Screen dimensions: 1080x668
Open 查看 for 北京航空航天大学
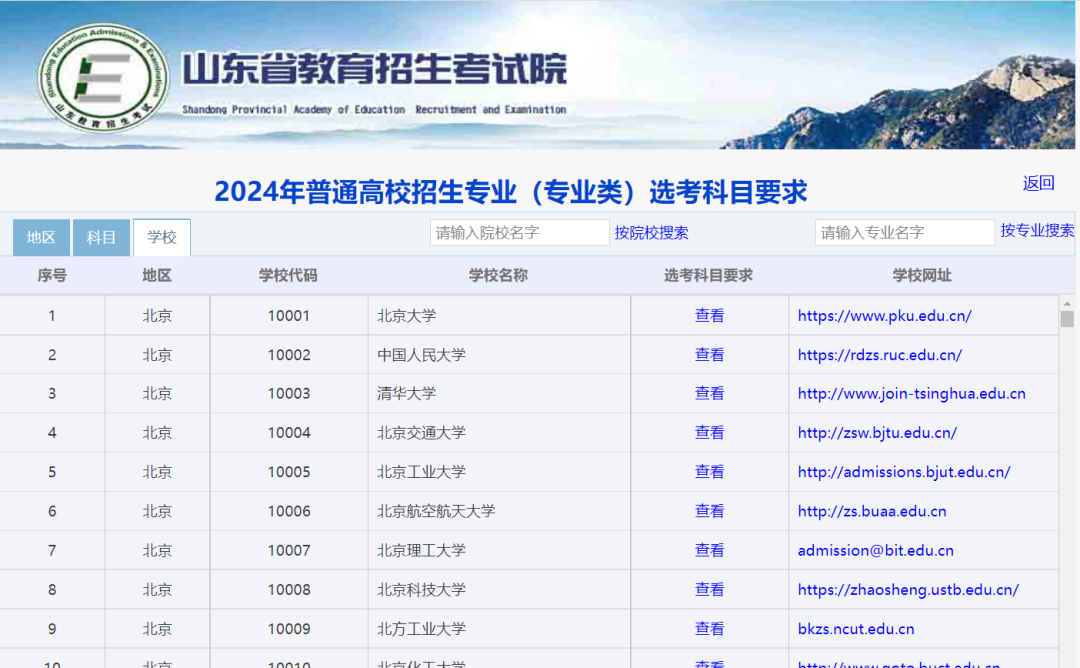[709, 511]
